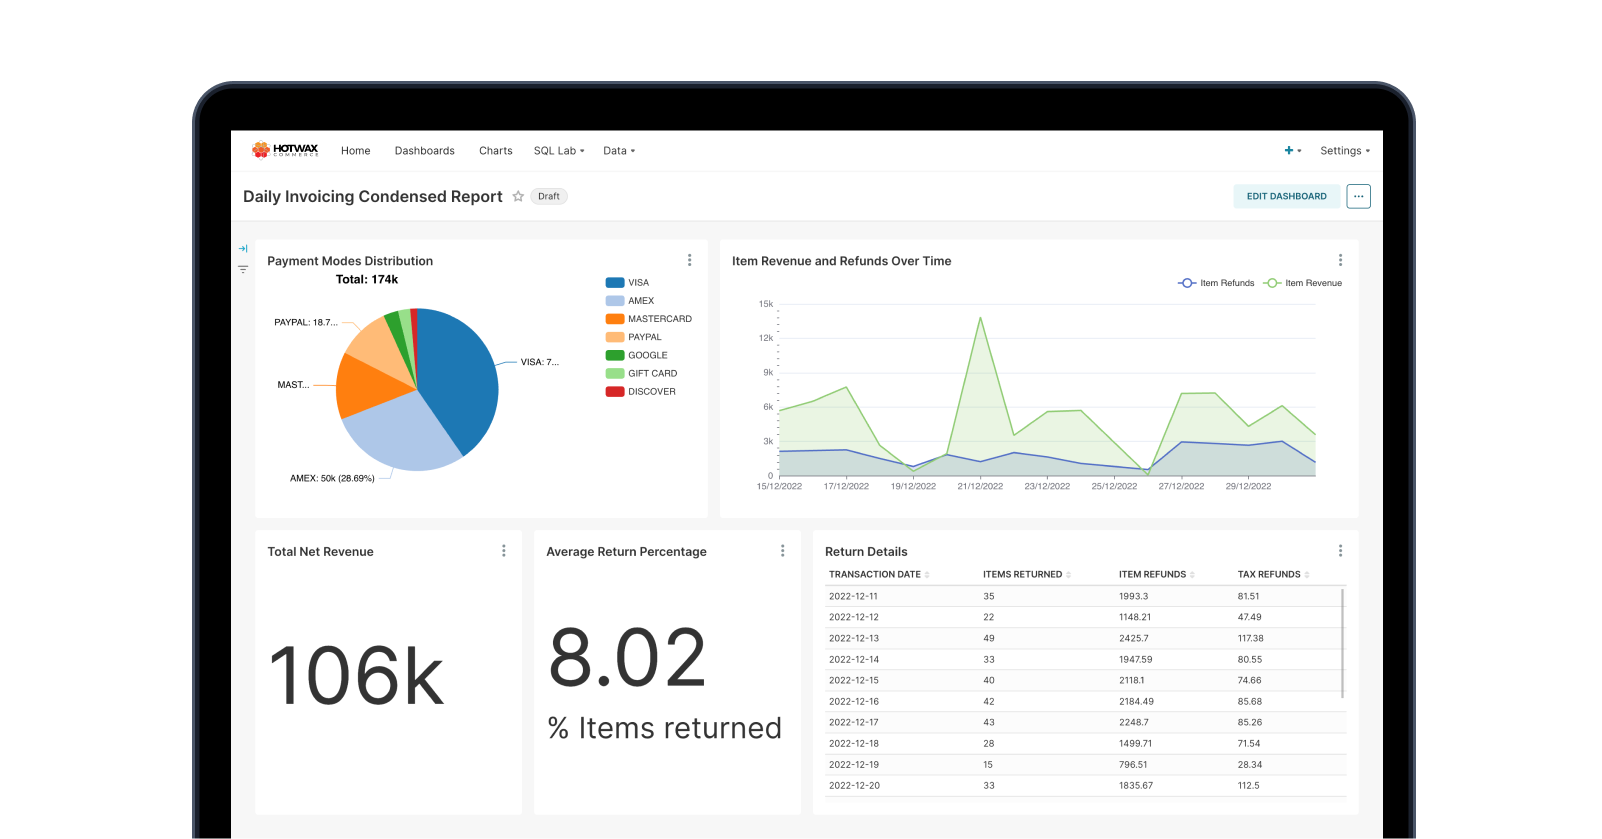The width and height of the screenshot is (1602, 839).
Task: Sort by Transaction Date column arrows
Action: 927,575
